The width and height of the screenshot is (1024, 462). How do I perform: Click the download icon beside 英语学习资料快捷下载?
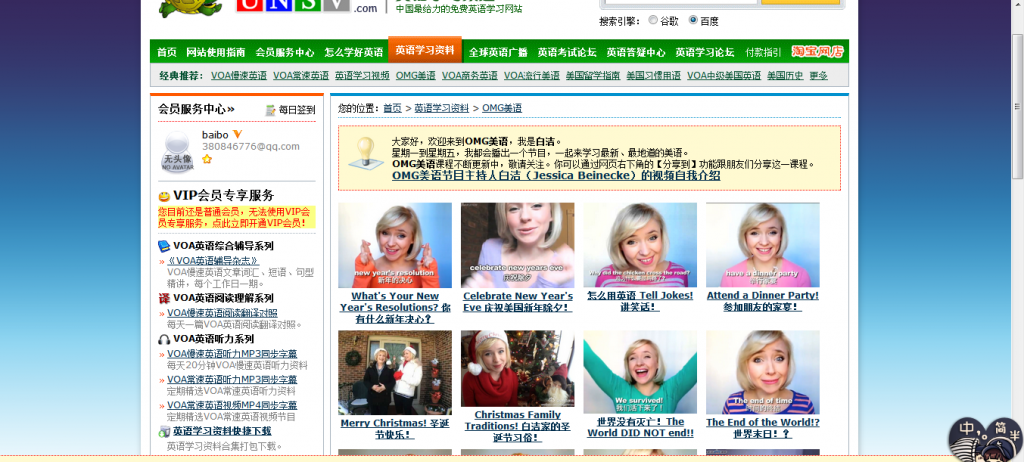(164, 432)
